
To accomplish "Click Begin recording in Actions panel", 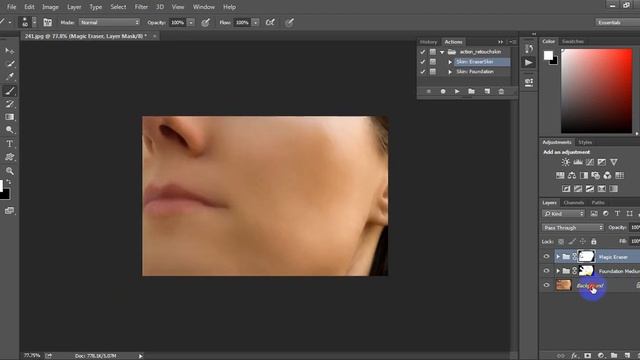I will click(x=443, y=91).
